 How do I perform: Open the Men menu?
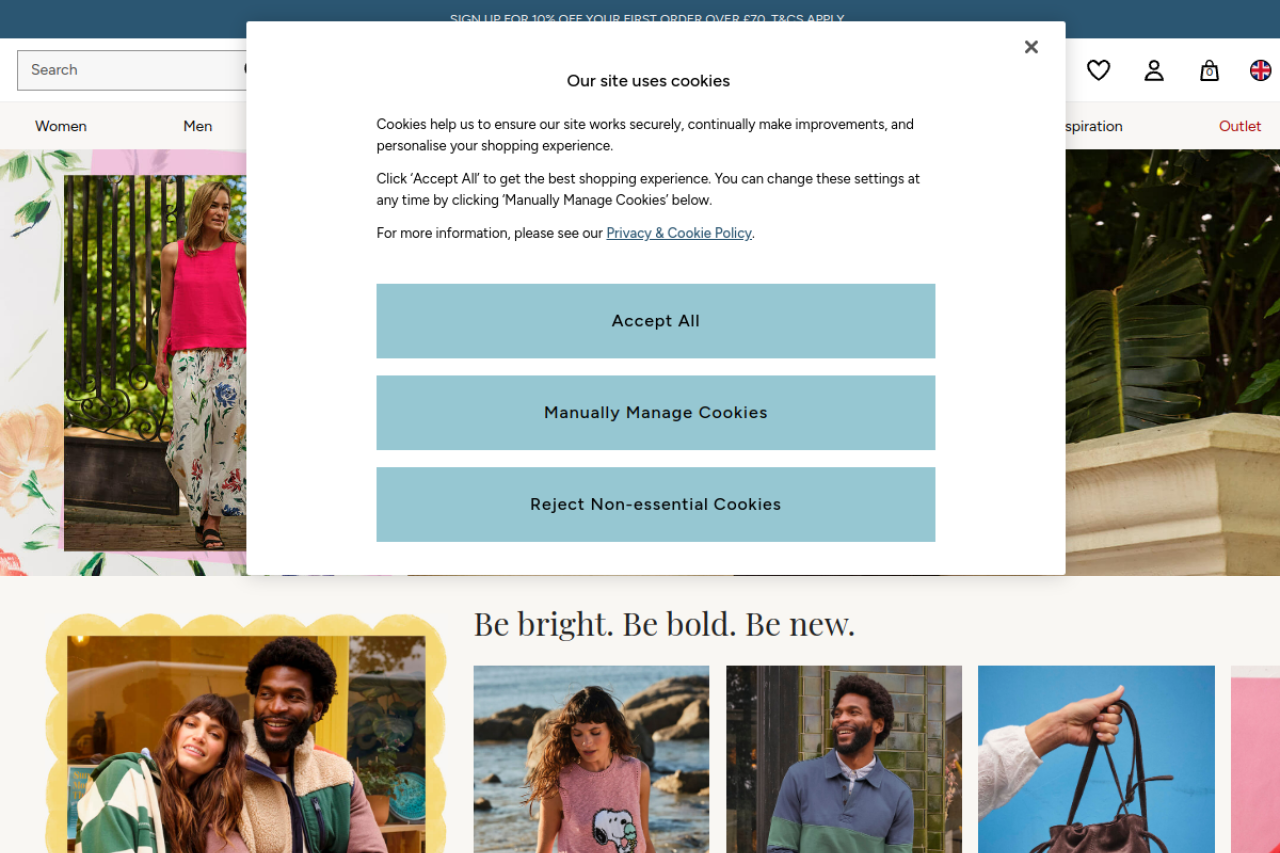(198, 126)
